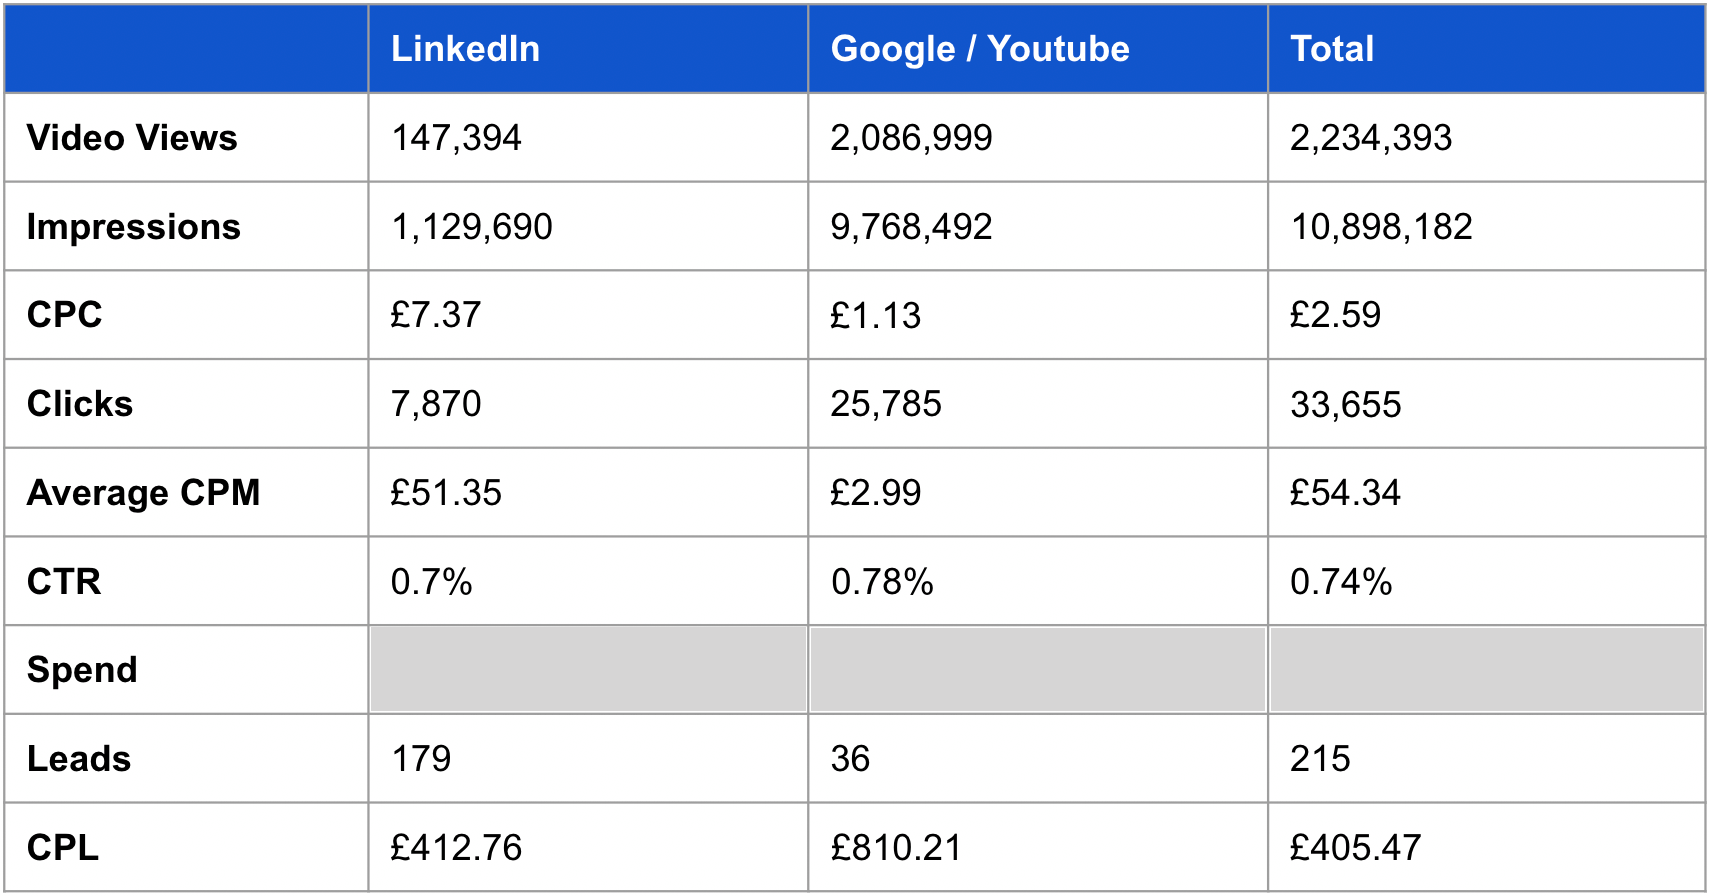The image size is (1710, 896).
Task: Select the Google CTR value 0.78%
Action: coord(882,582)
